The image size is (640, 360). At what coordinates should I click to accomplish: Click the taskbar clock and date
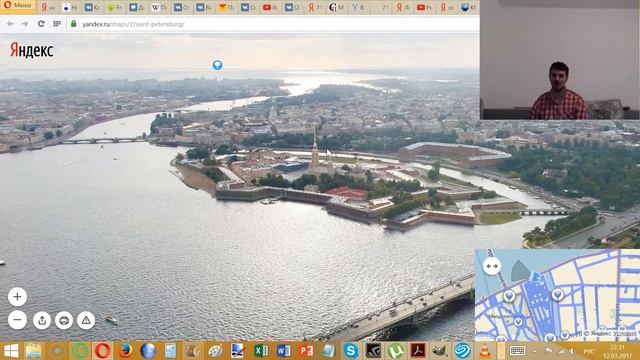618,351
